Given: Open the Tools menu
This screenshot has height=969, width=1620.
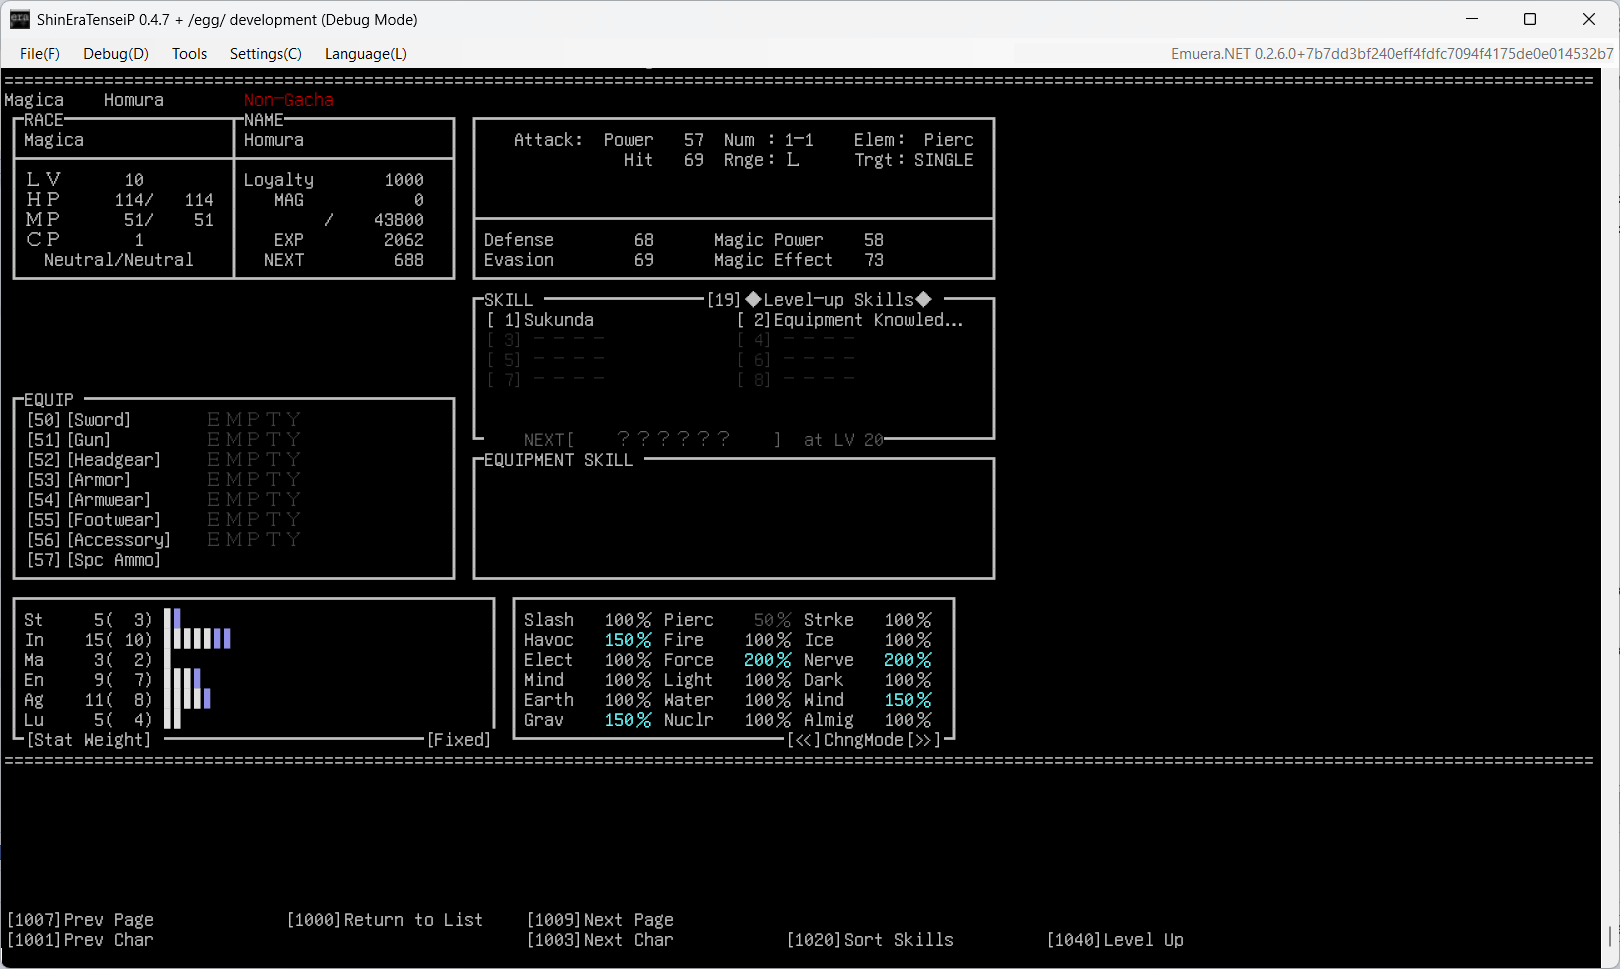Looking at the screenshot, I should [189, 54].
